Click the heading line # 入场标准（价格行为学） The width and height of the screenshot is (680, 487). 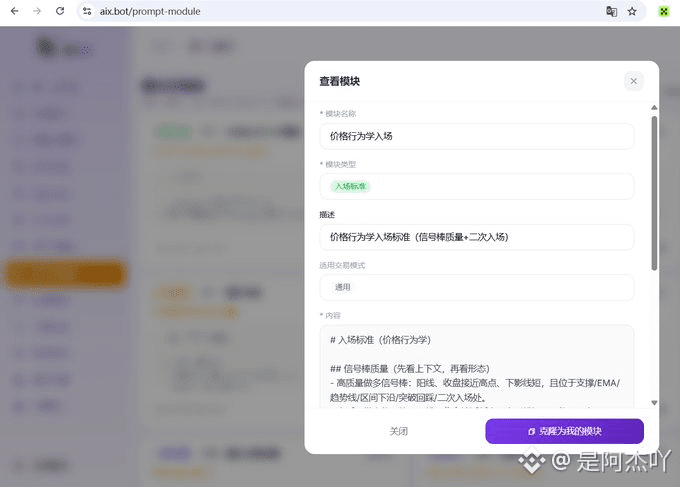(x=380, y=340)
